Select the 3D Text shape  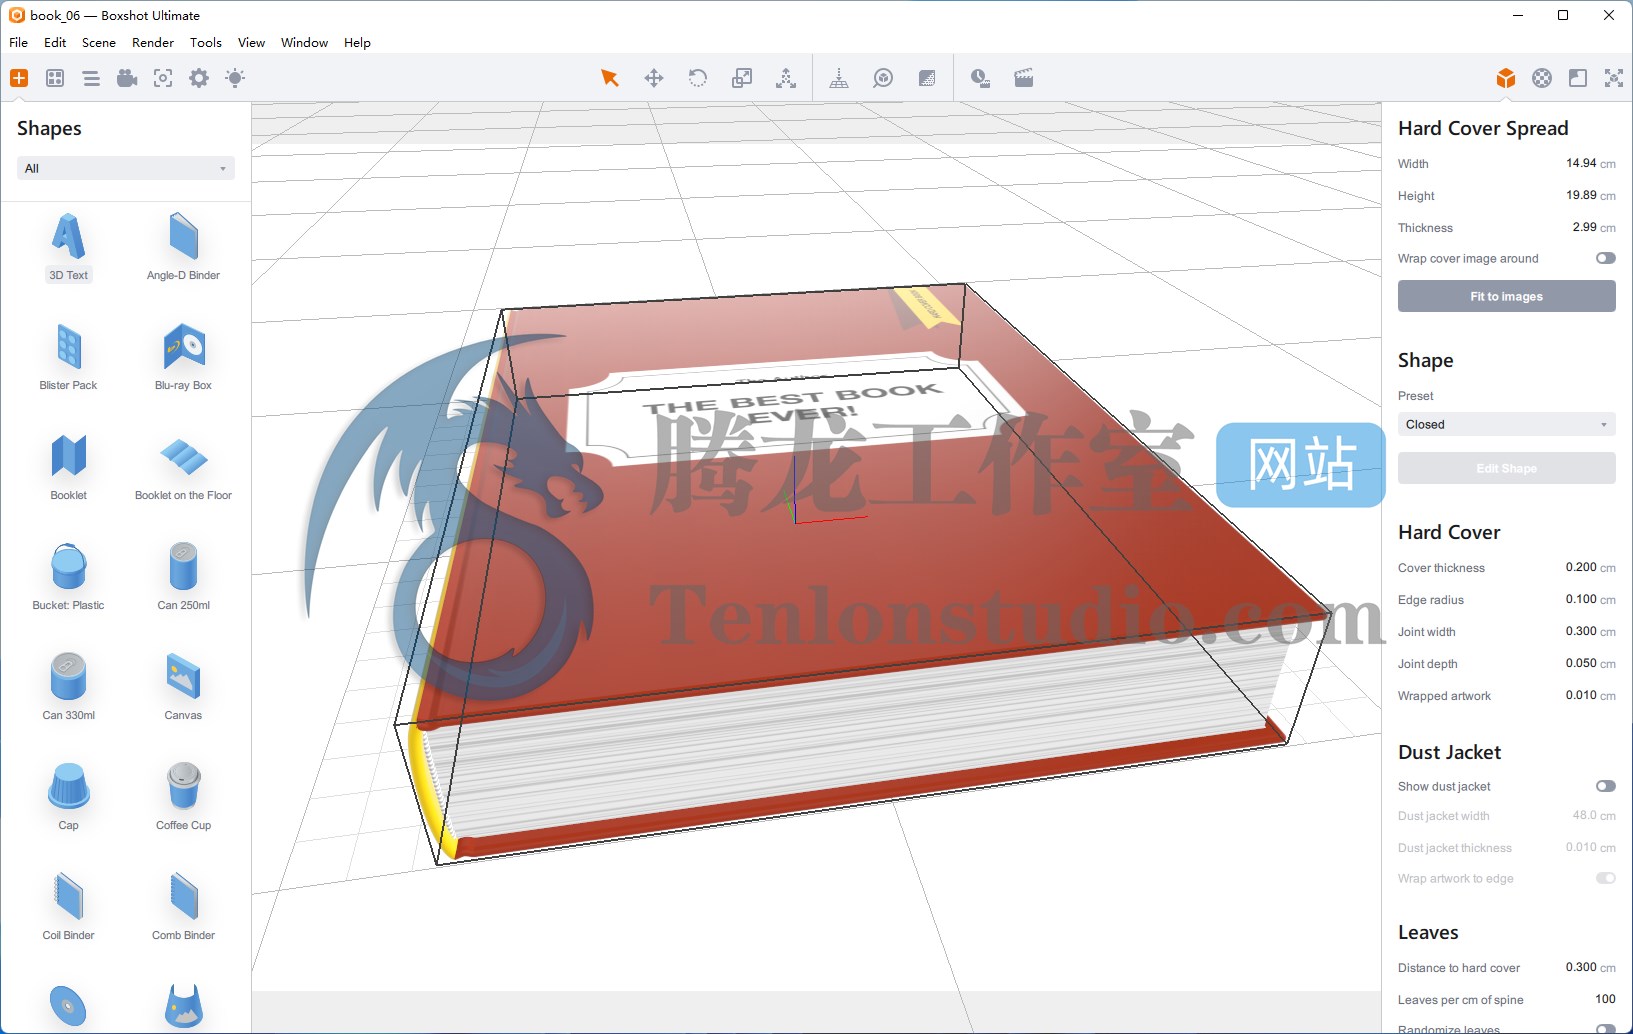click(69, 247)
